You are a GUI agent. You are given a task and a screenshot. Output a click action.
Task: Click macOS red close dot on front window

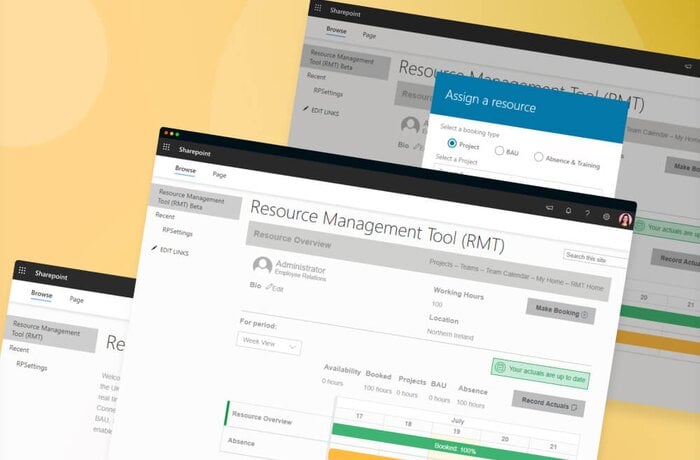[166, 132]
